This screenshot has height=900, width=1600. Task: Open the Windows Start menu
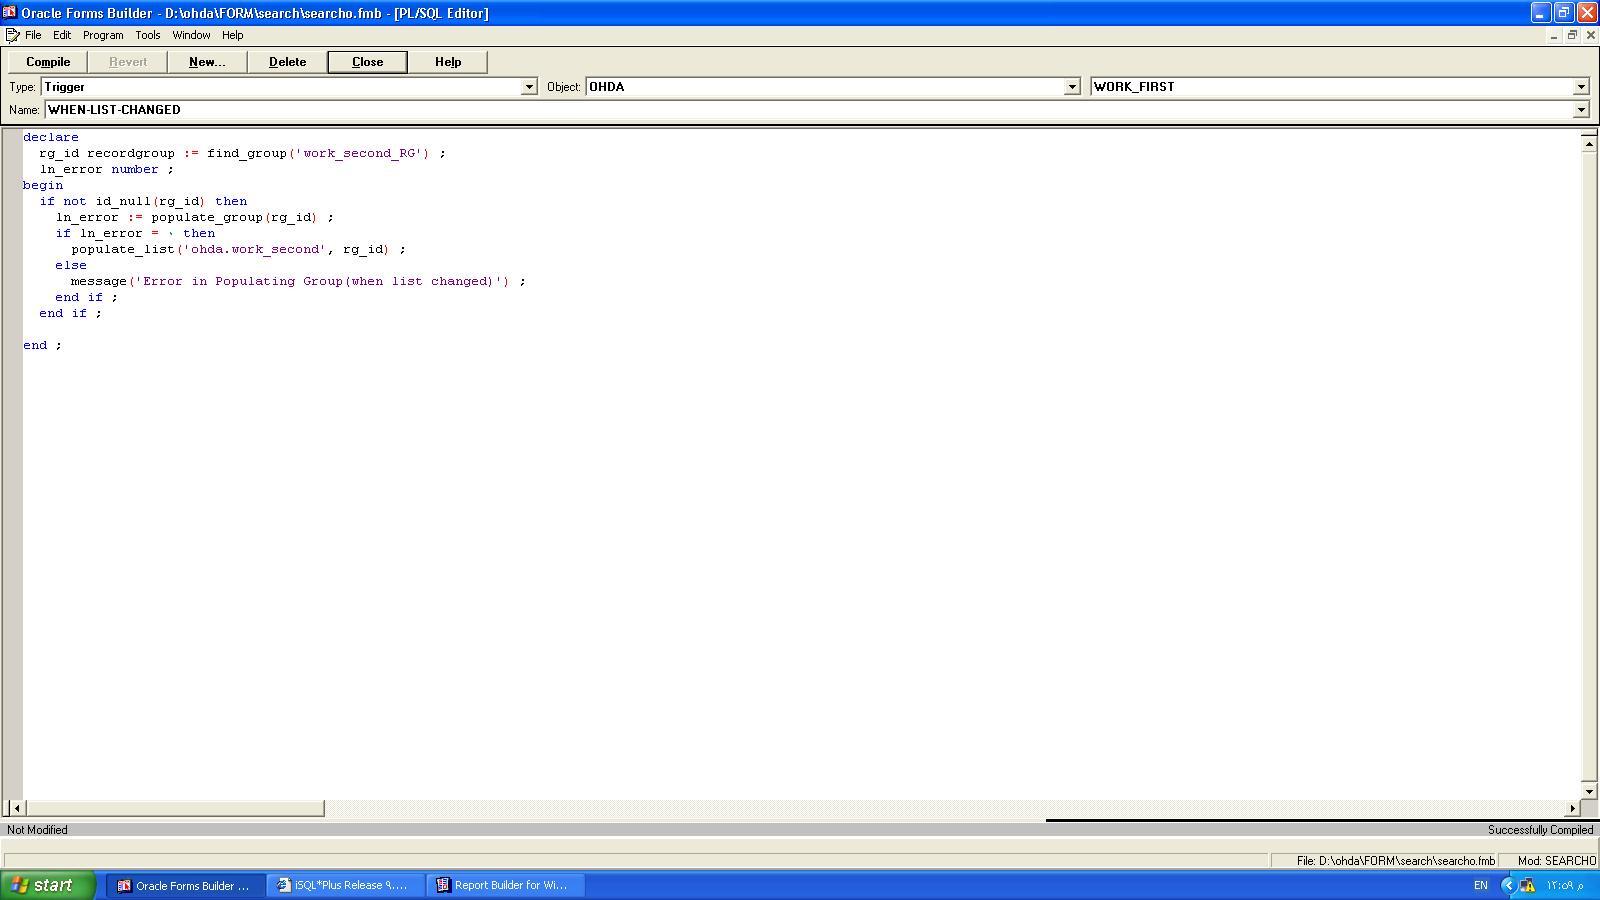[x=46, y=885]
